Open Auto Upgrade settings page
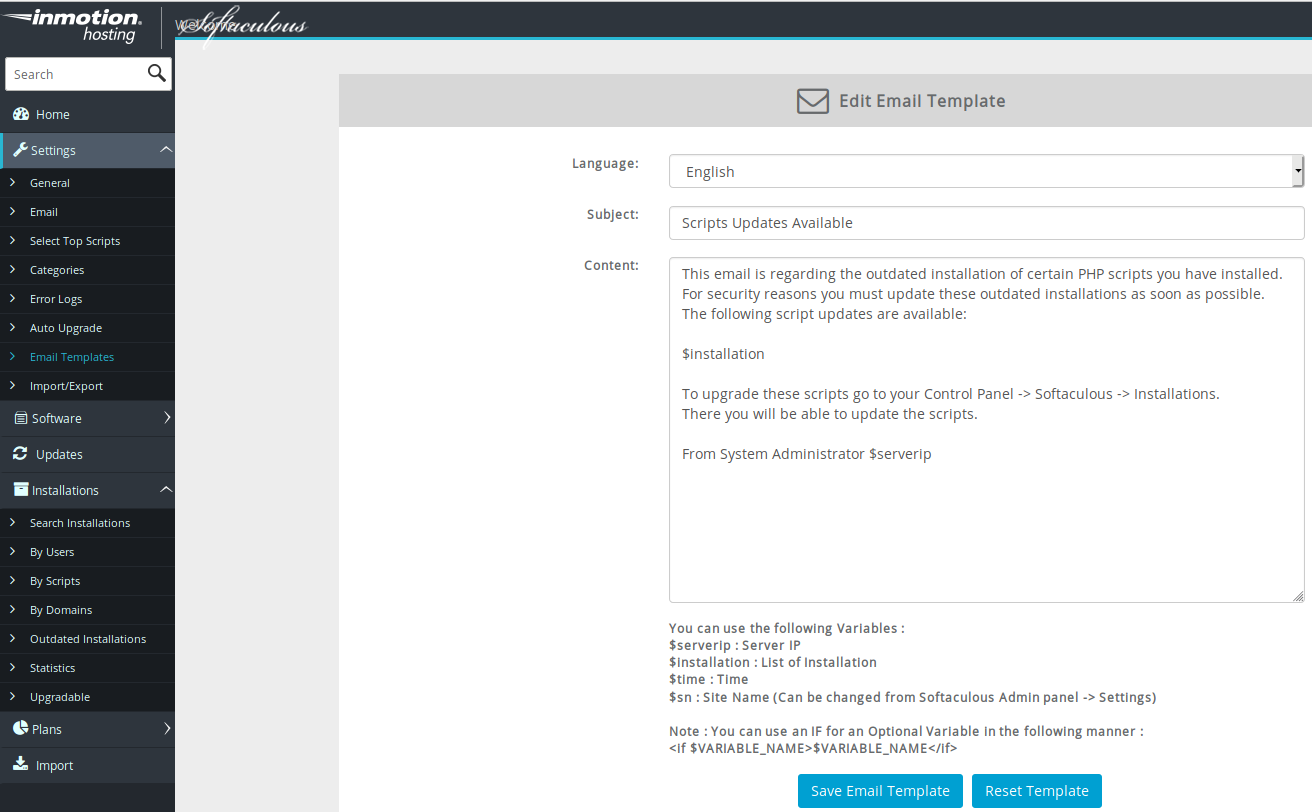1312x812 pixels. (x=66, y=328)
